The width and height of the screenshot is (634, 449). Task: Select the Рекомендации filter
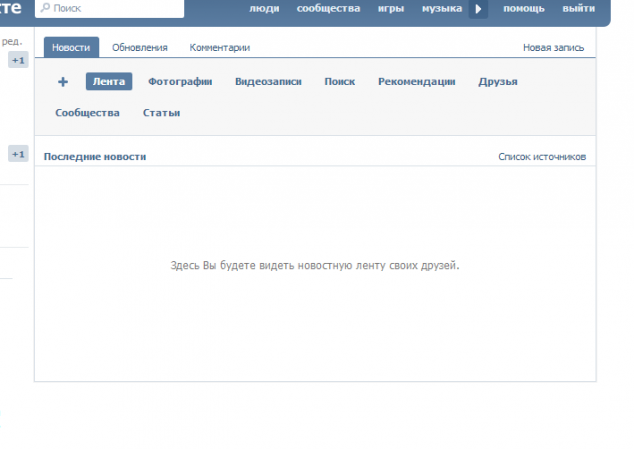416,81
